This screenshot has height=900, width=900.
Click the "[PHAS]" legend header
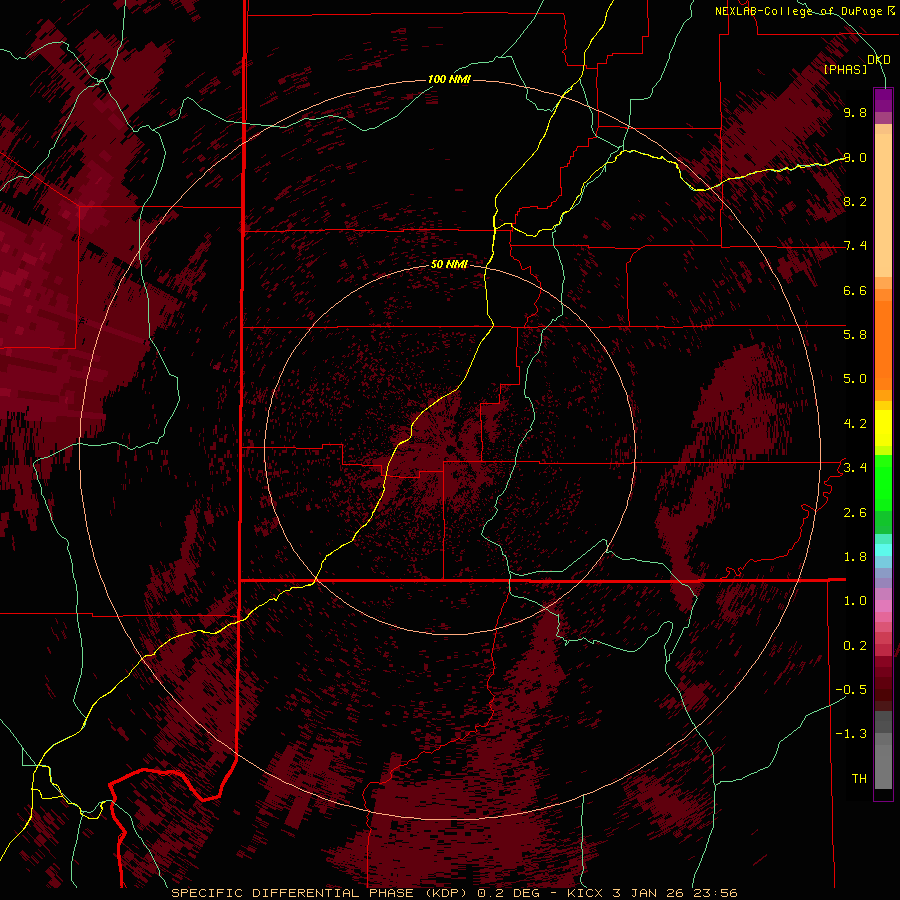pos(845,69)
